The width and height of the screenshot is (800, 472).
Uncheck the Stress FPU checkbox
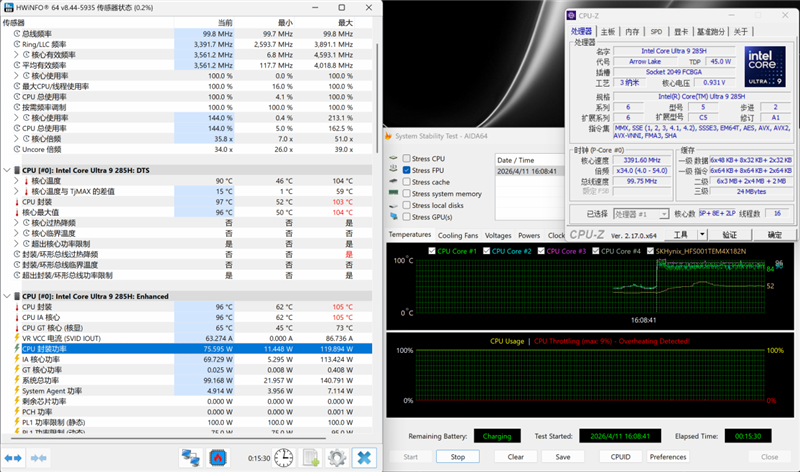(406, 170)
